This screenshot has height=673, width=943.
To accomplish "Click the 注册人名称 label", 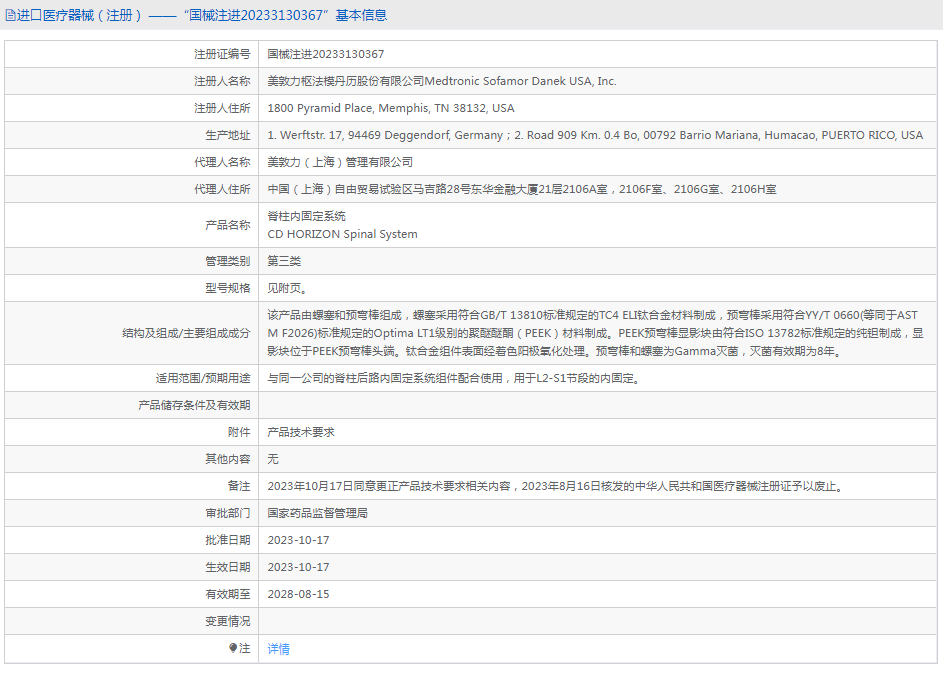I will coord(222,81).
